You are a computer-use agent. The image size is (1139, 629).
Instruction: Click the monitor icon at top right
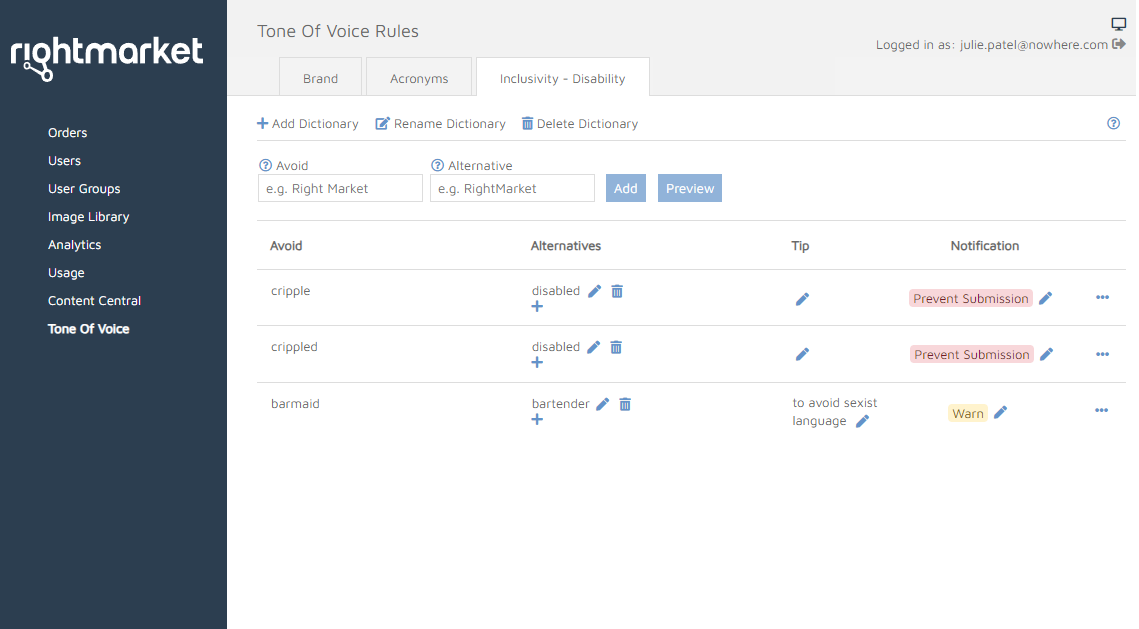coord(1119,24)
